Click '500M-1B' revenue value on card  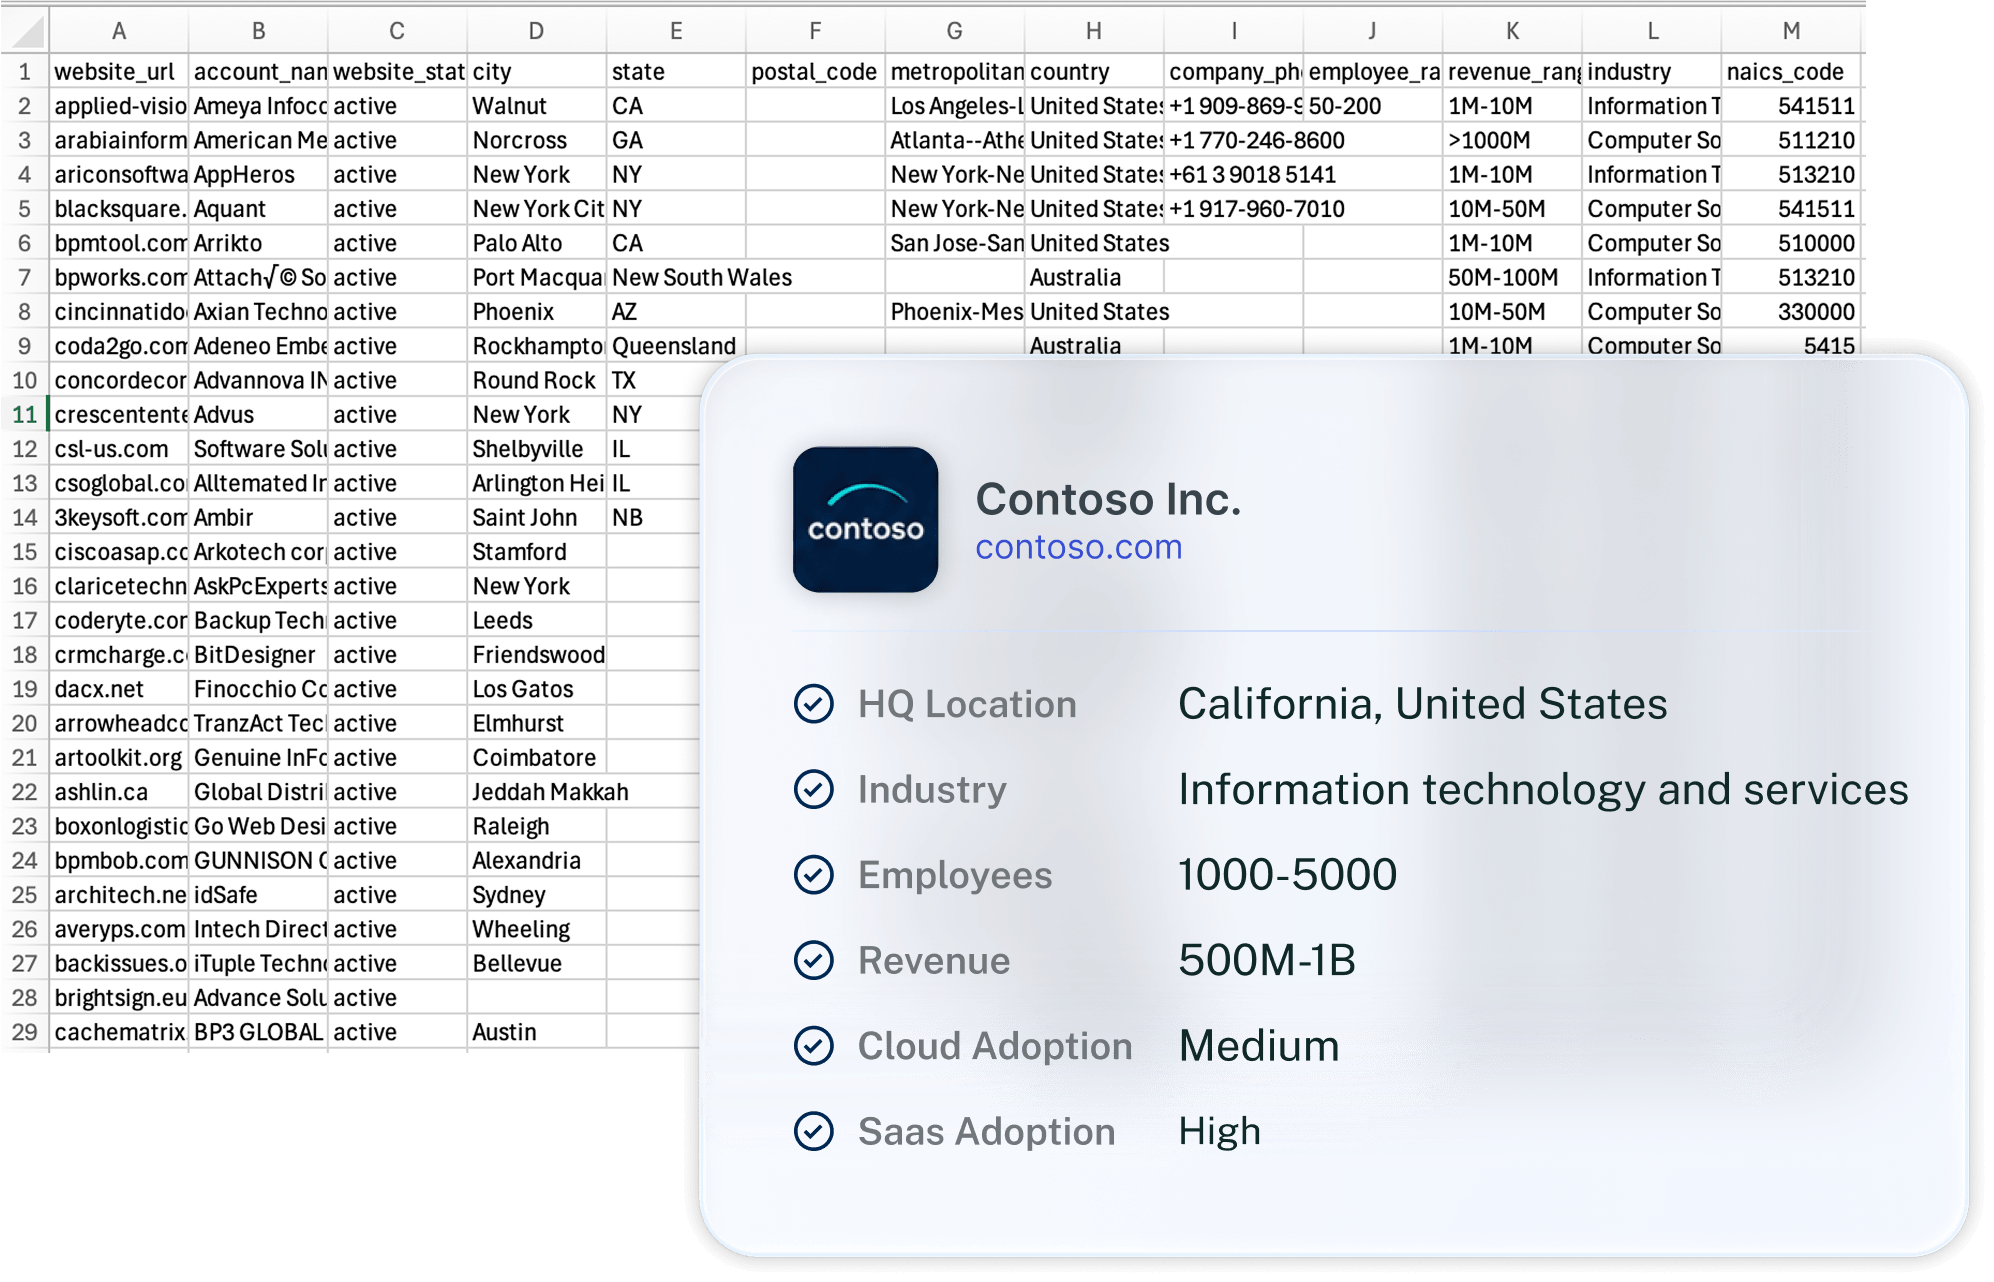tap(1267, 960)
